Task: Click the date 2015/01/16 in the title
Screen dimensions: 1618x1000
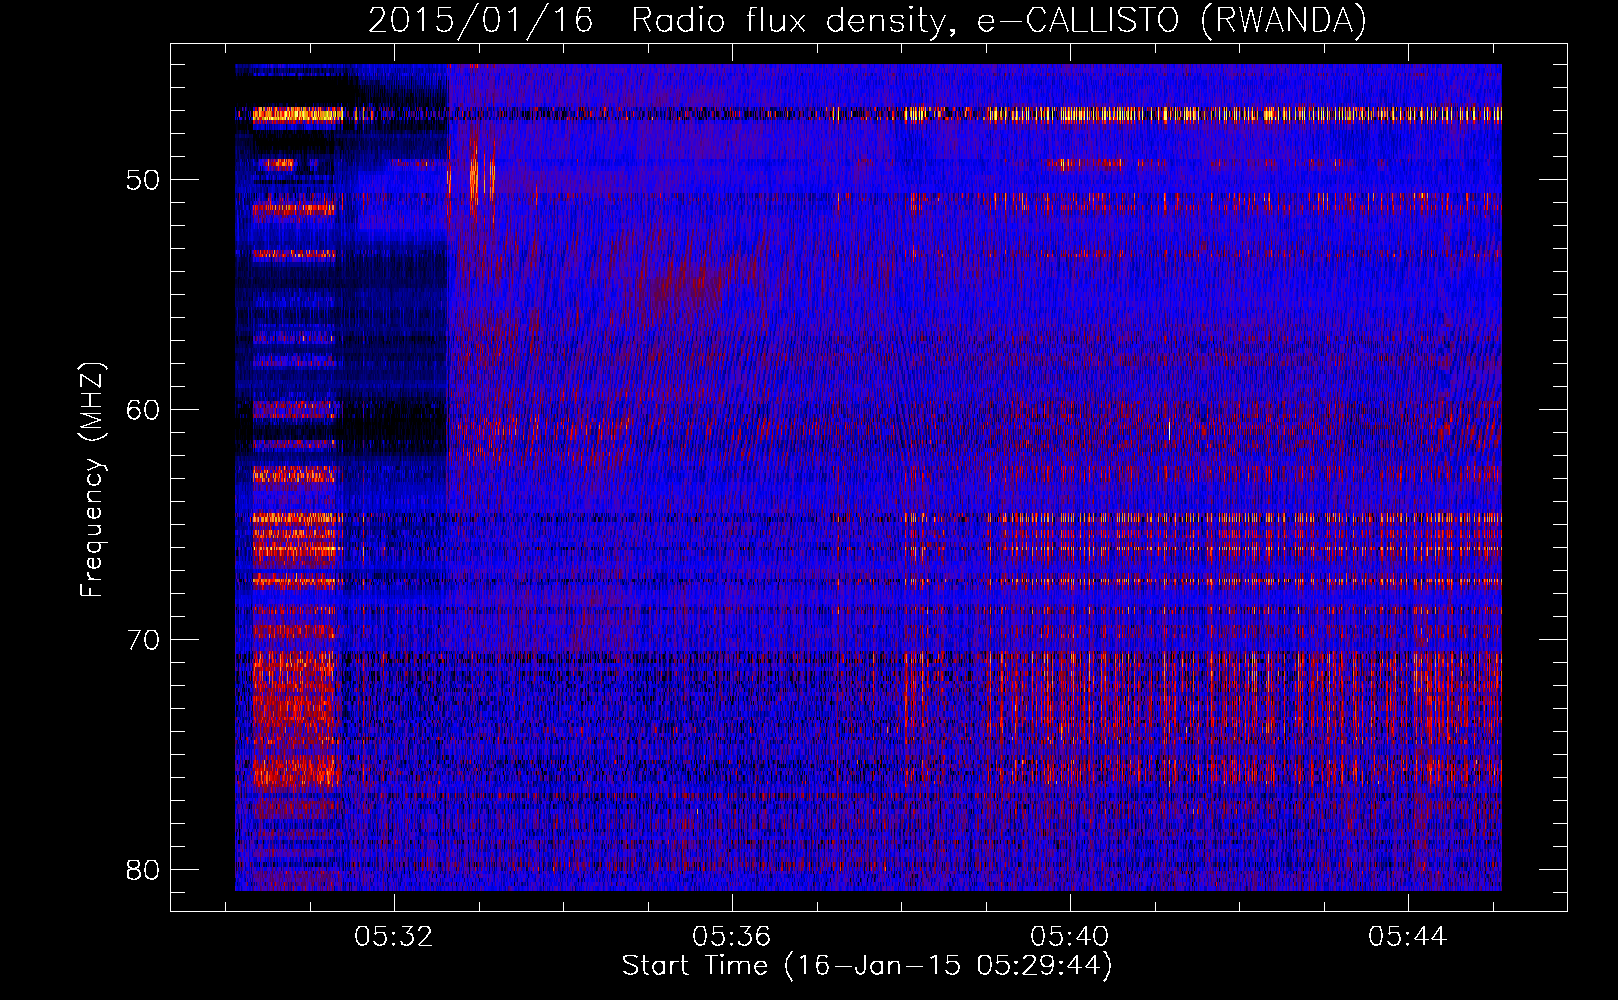Action: pos(481,20)
